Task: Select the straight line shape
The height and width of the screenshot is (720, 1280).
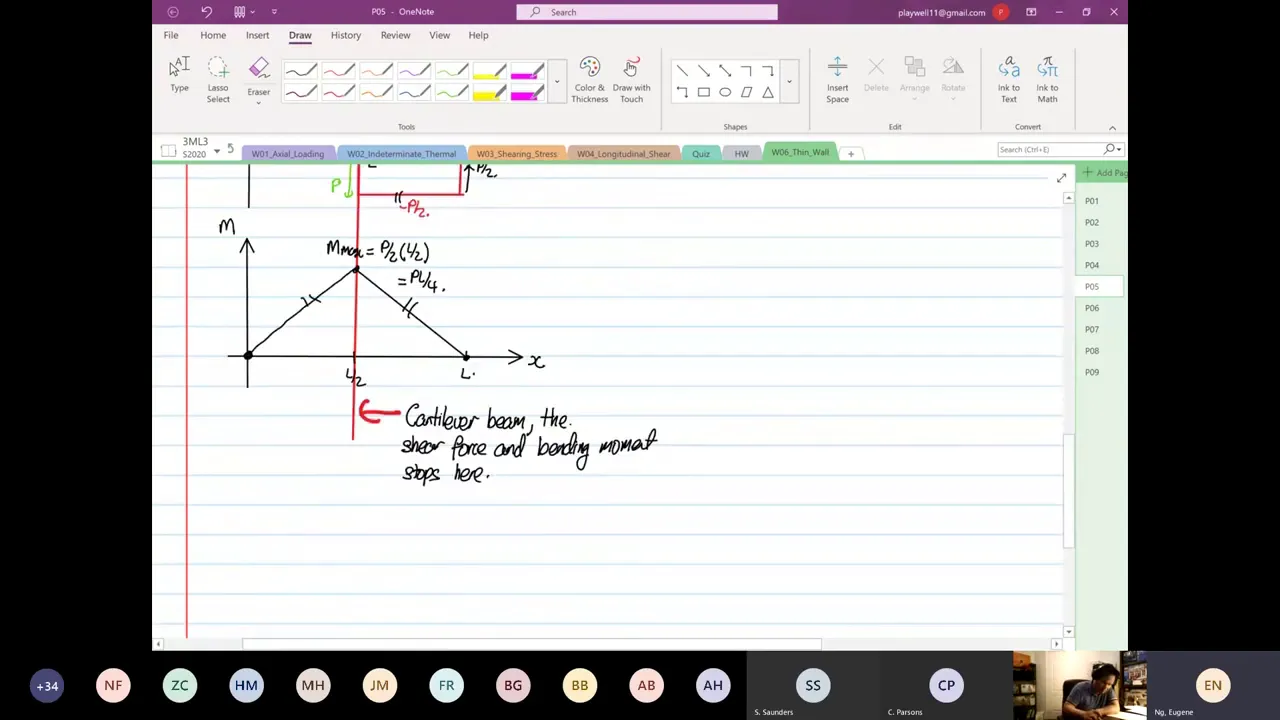Action: 682,71
